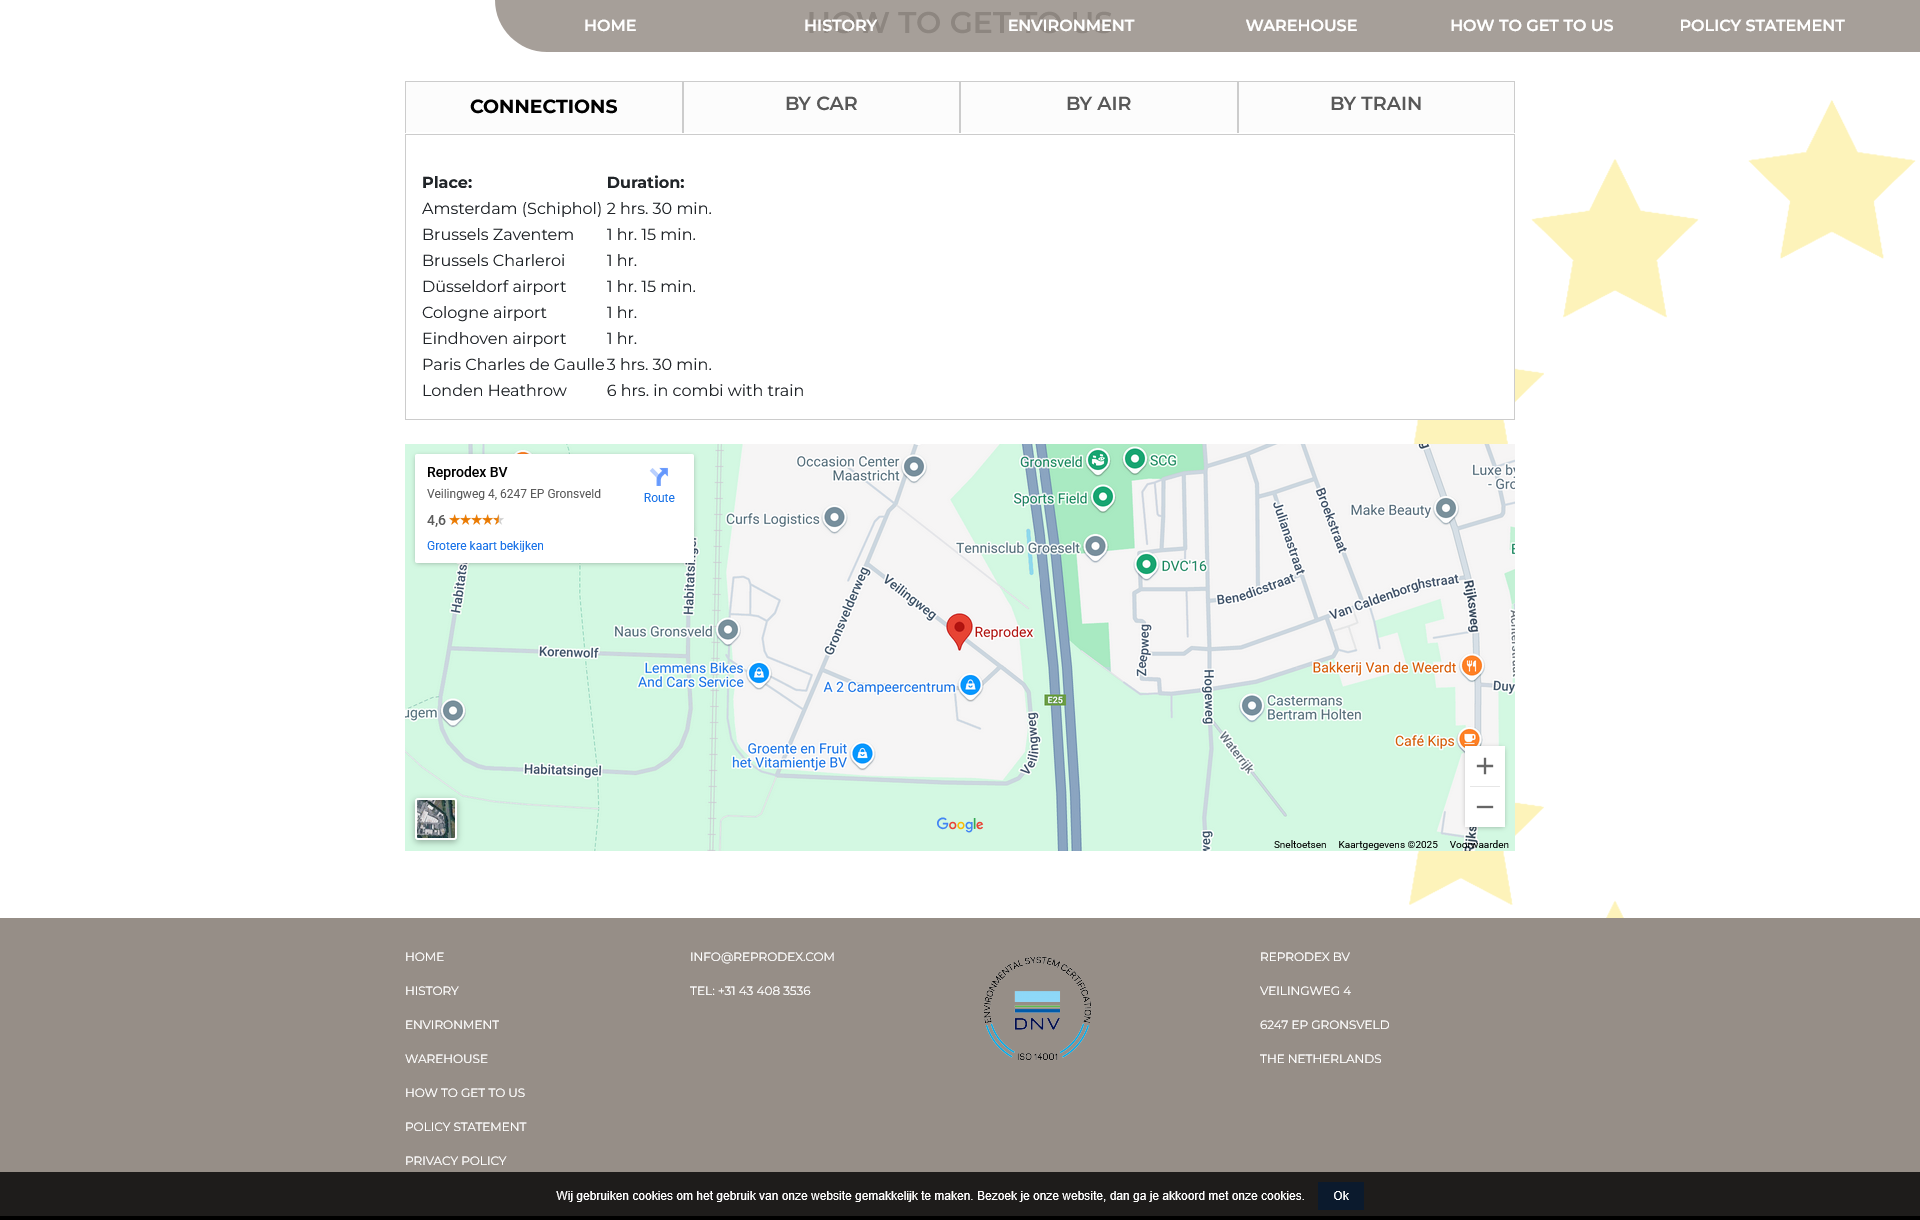The width and height of the screenshot is (1920, 1220).
Task: Click the Reprodex BV title in map card
Action: pyautogui.click(x=467, y=472)
